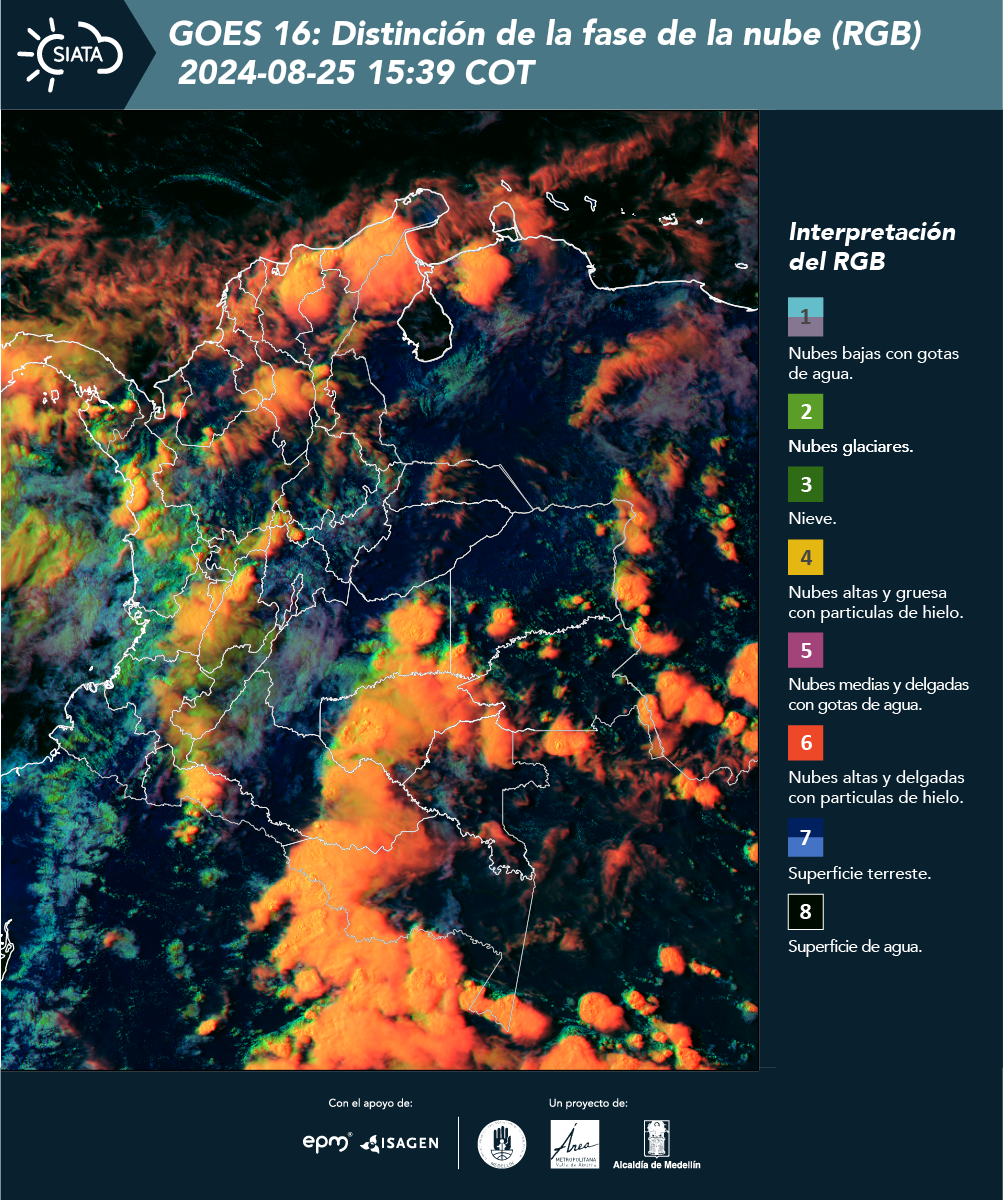This screenshot has width=1003, height=1200.
Task: Click the timestamp '2024-08-25 15:39 COT'
Action: 355,73
